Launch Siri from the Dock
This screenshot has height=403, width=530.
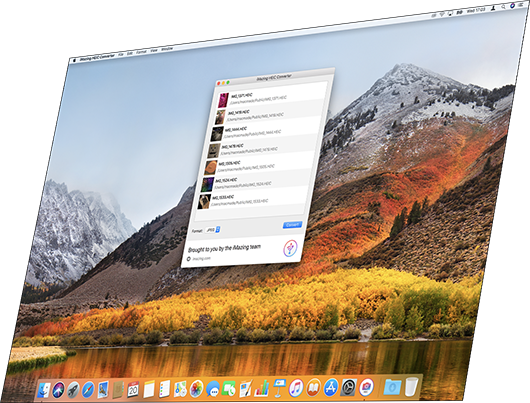(x=58, y=390)
